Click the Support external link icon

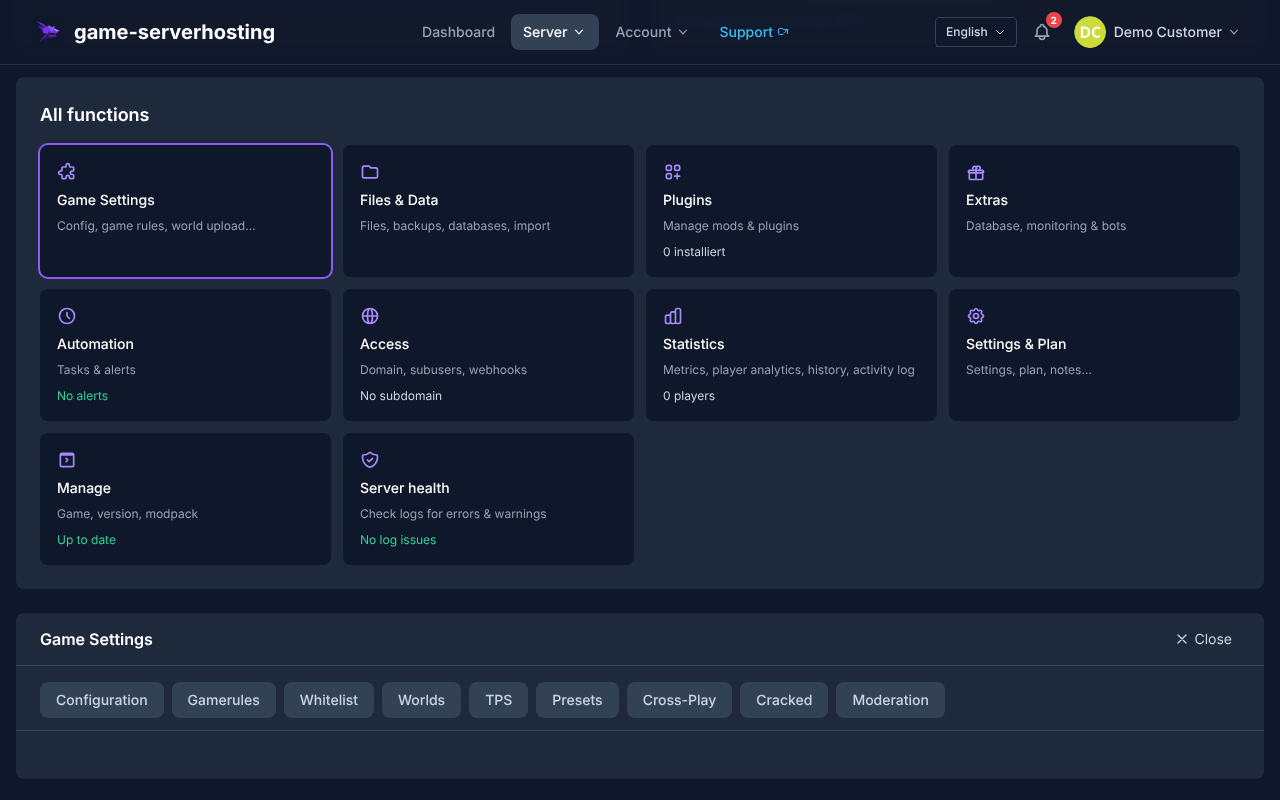point(783,32)
